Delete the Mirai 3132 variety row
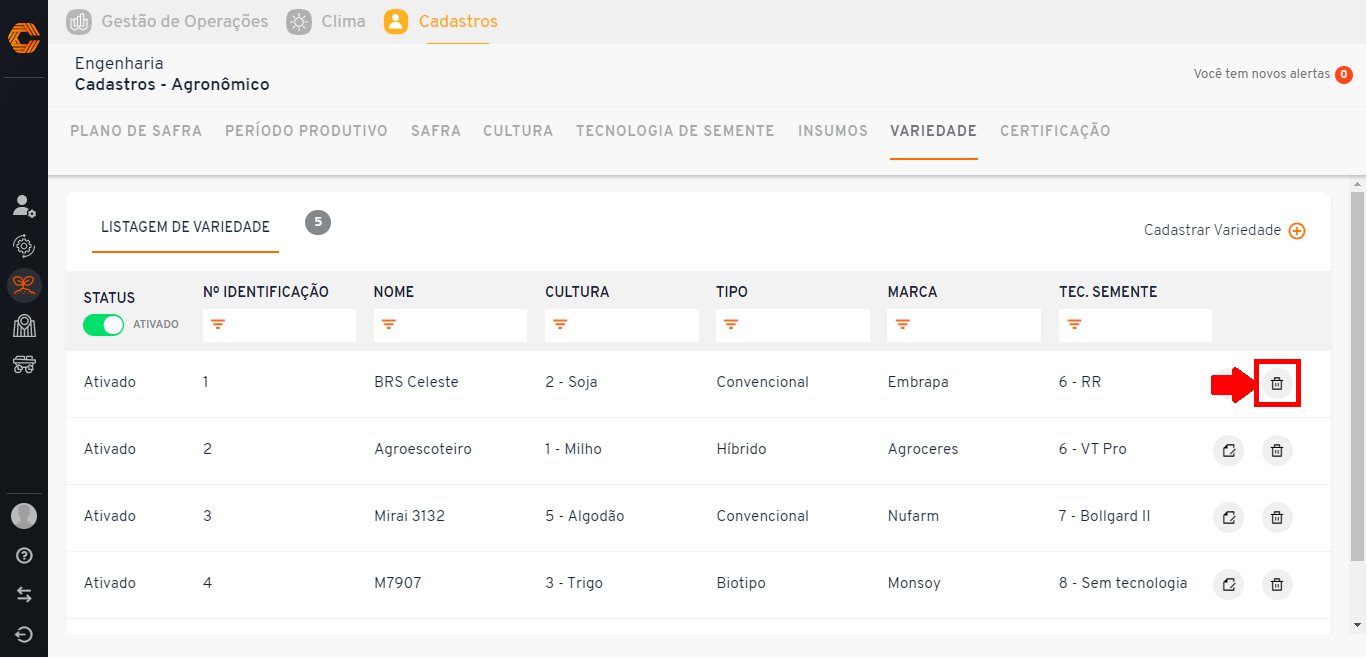 (x=1277, y=518)
